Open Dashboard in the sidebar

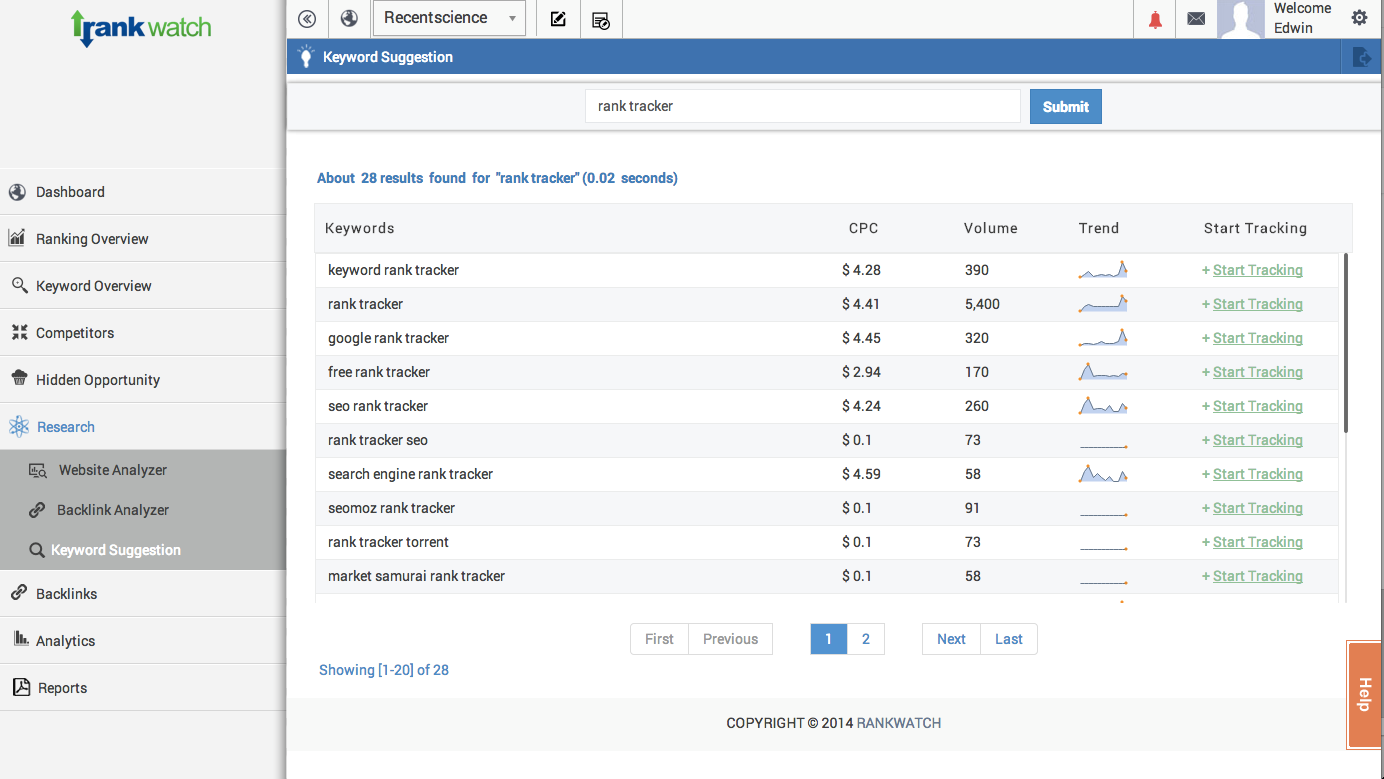coord(143,192)
